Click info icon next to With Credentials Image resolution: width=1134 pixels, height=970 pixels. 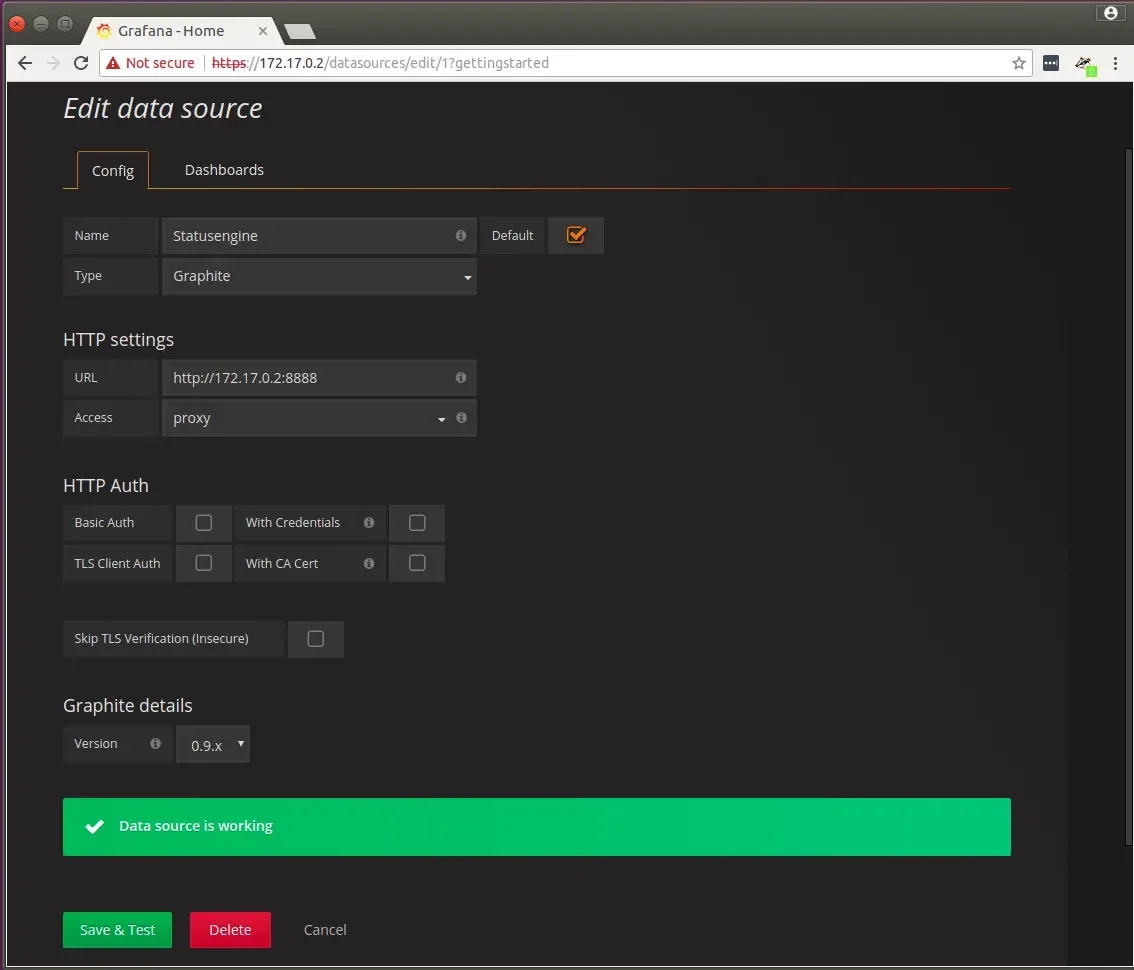point(369,522)
